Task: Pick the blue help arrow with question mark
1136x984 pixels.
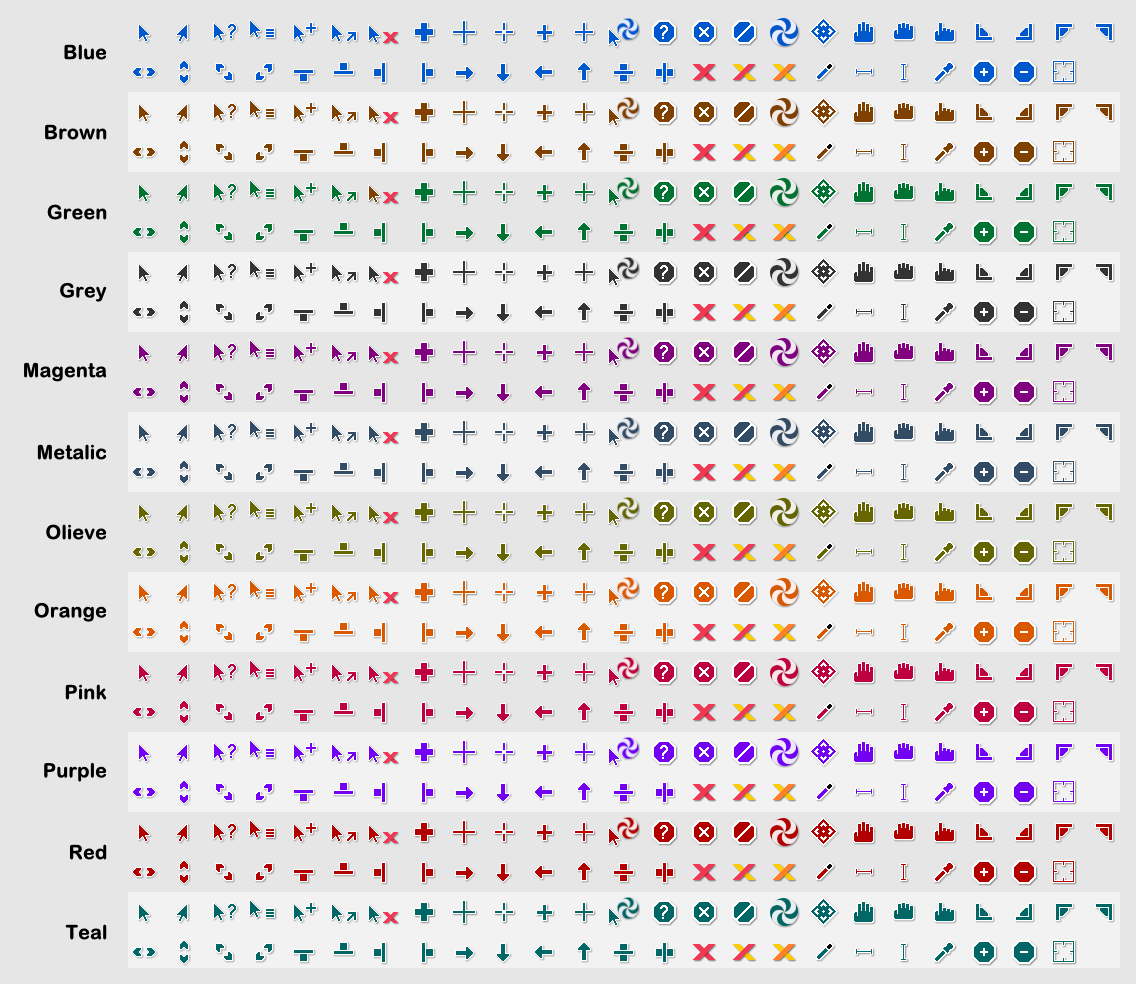Action: click(225, 32)
